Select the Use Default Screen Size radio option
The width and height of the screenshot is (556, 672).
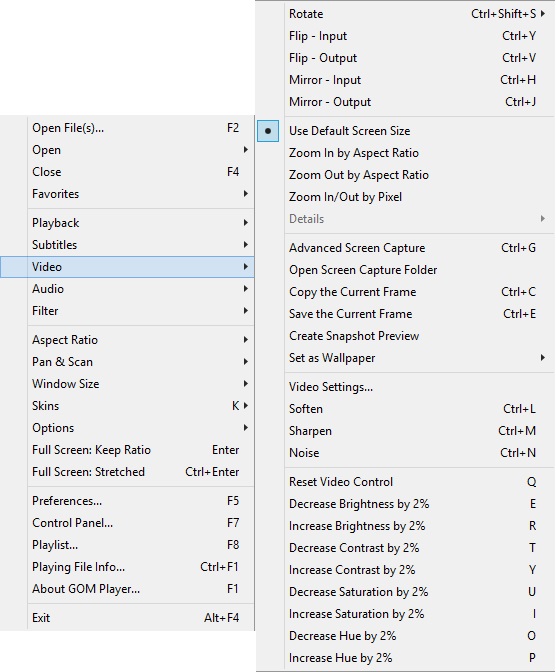[406, 131]
